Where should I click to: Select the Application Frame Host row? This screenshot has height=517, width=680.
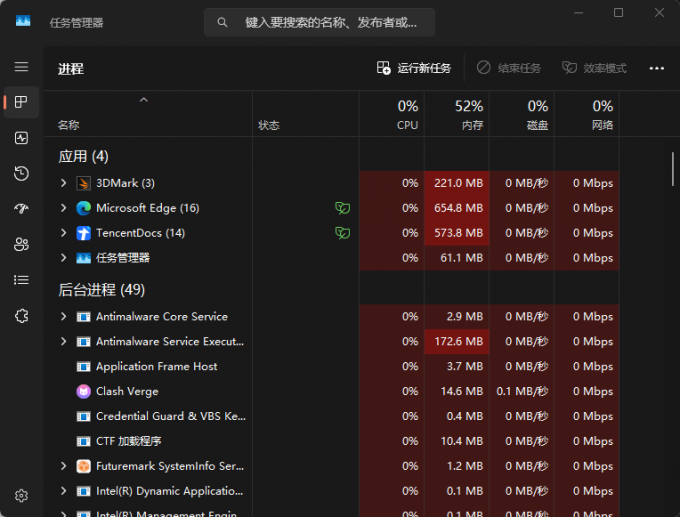point(332,366)
